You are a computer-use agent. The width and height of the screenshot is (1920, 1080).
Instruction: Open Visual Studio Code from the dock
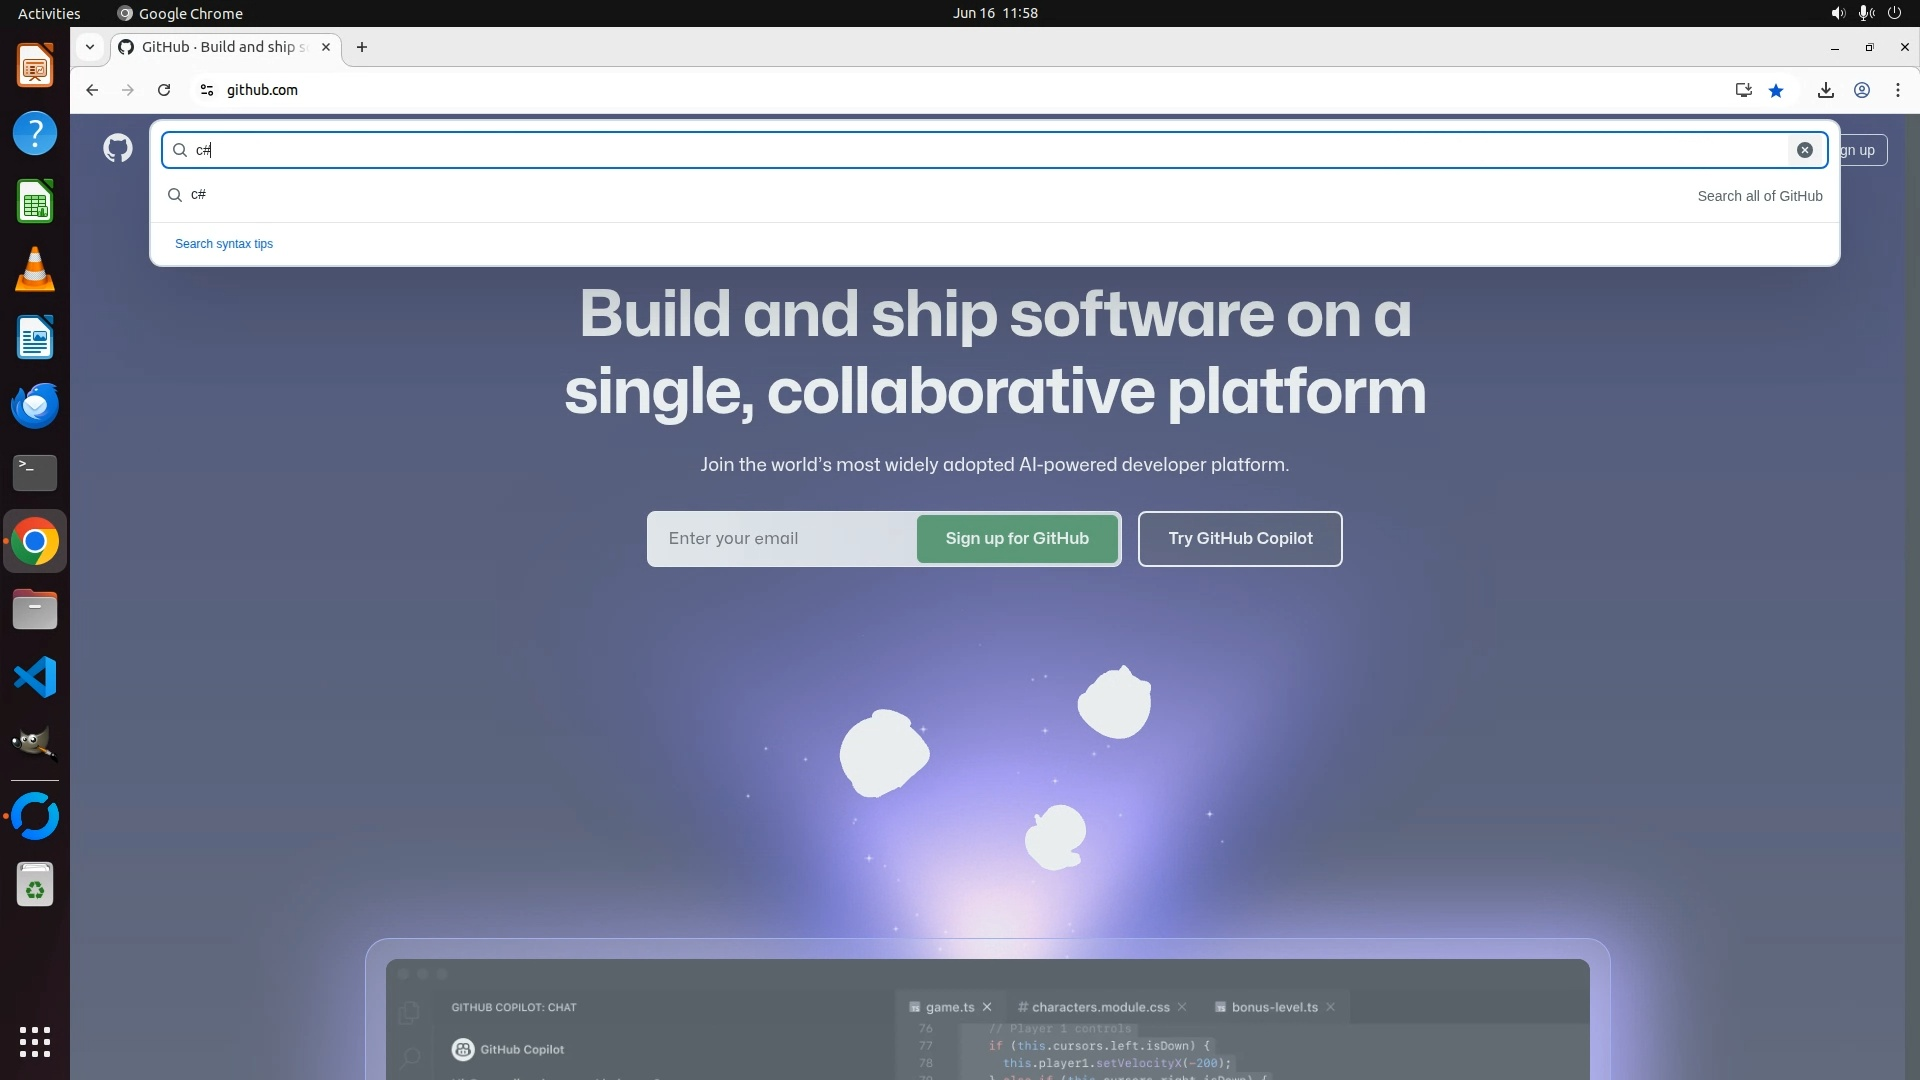(x=35, y=678)
